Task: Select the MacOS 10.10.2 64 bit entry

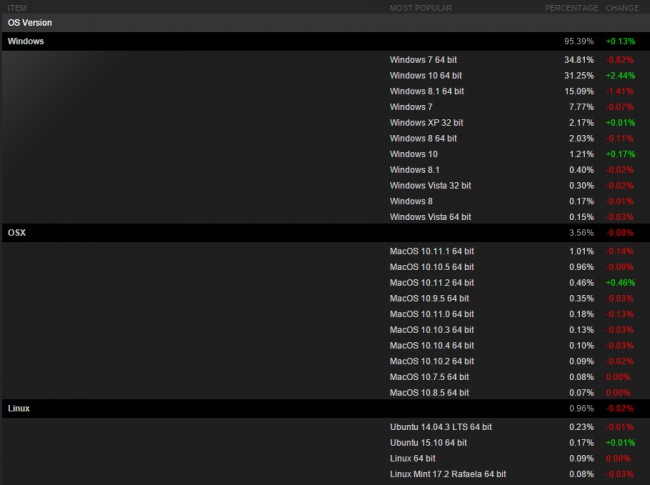Action: [432, 361]
